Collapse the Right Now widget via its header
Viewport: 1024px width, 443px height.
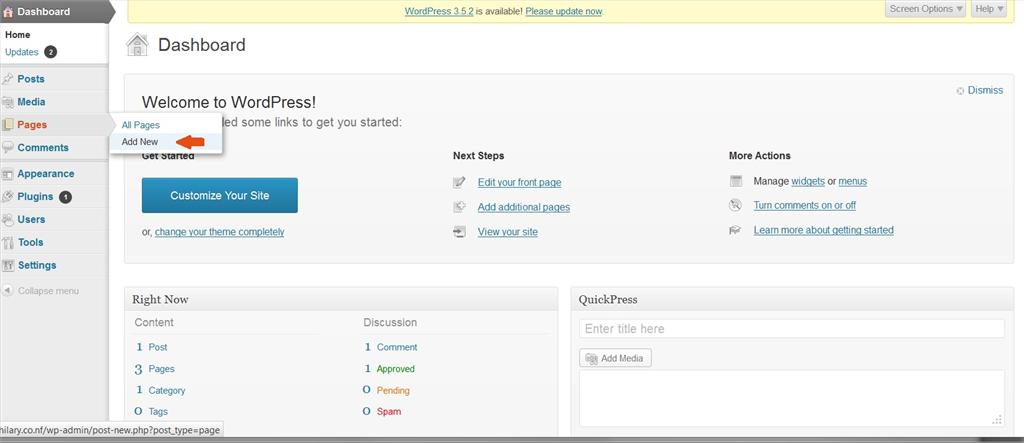point(341,299)
